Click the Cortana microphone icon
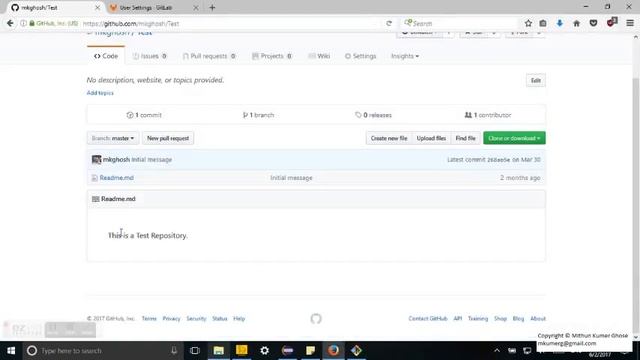Image resolution: width=640 pixels, height=360 pixels. (x=174, y=351)
